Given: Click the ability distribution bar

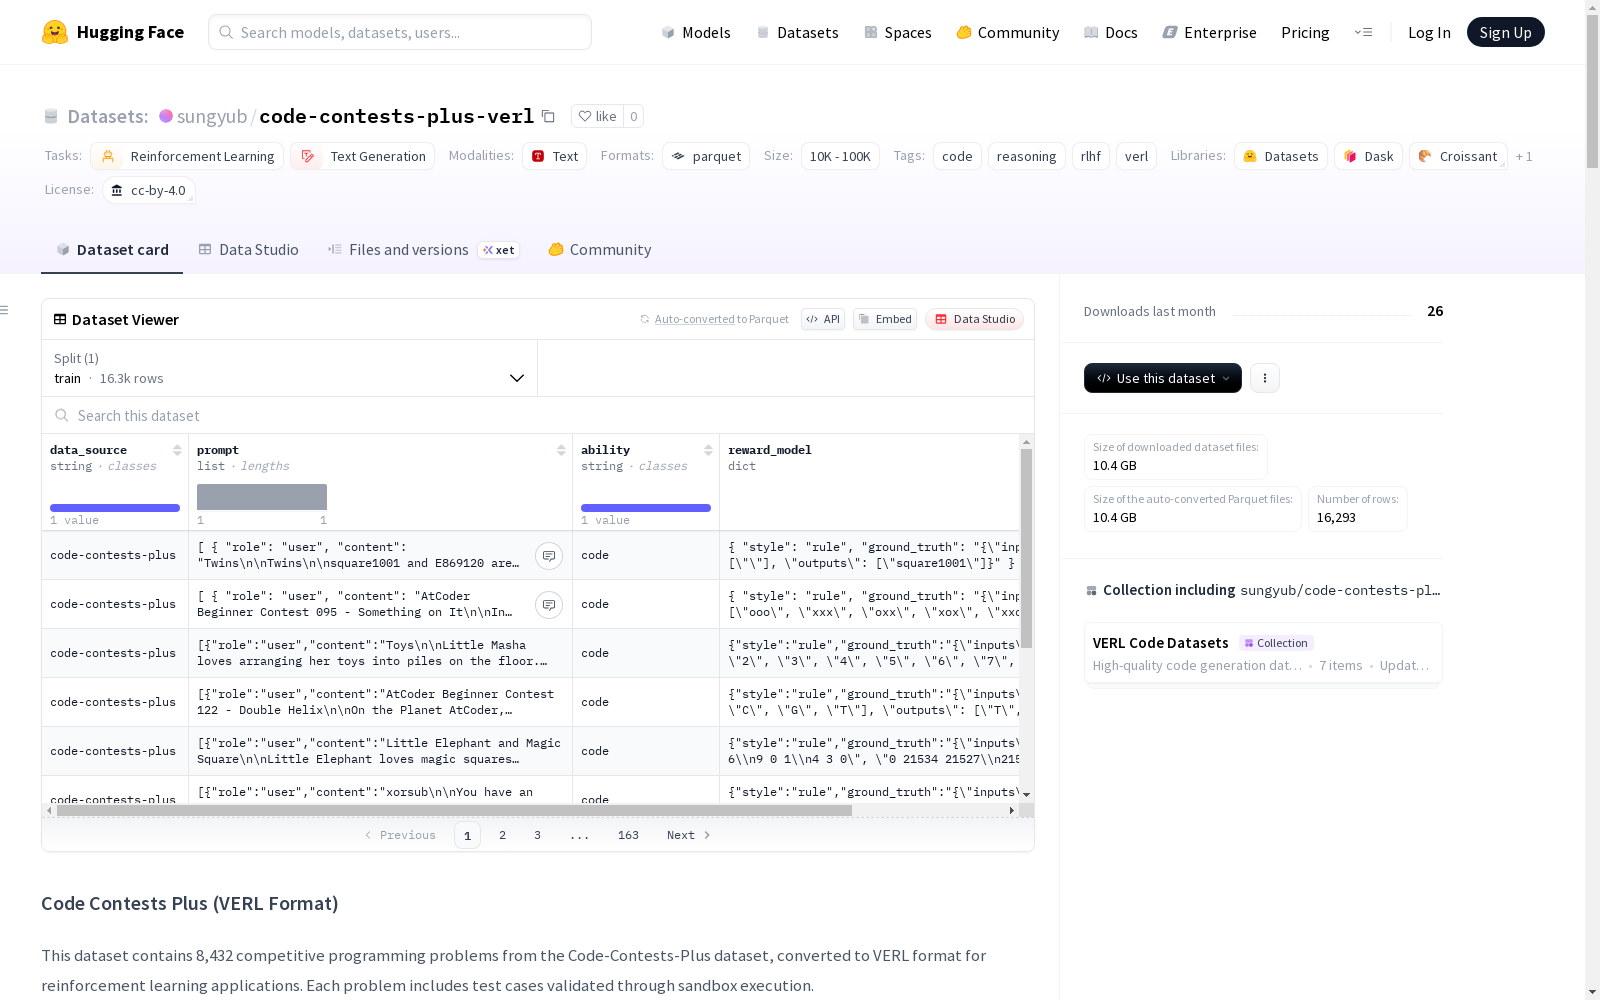Looking at the screenshot, I should coord(646,508).
